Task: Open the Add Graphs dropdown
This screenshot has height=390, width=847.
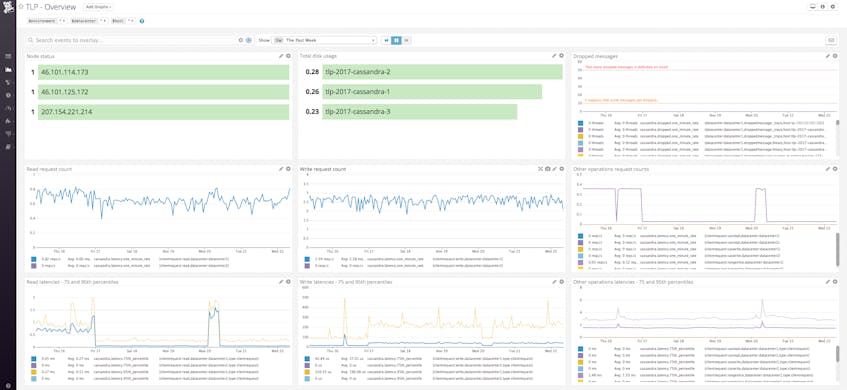Action: click(98, 7)
